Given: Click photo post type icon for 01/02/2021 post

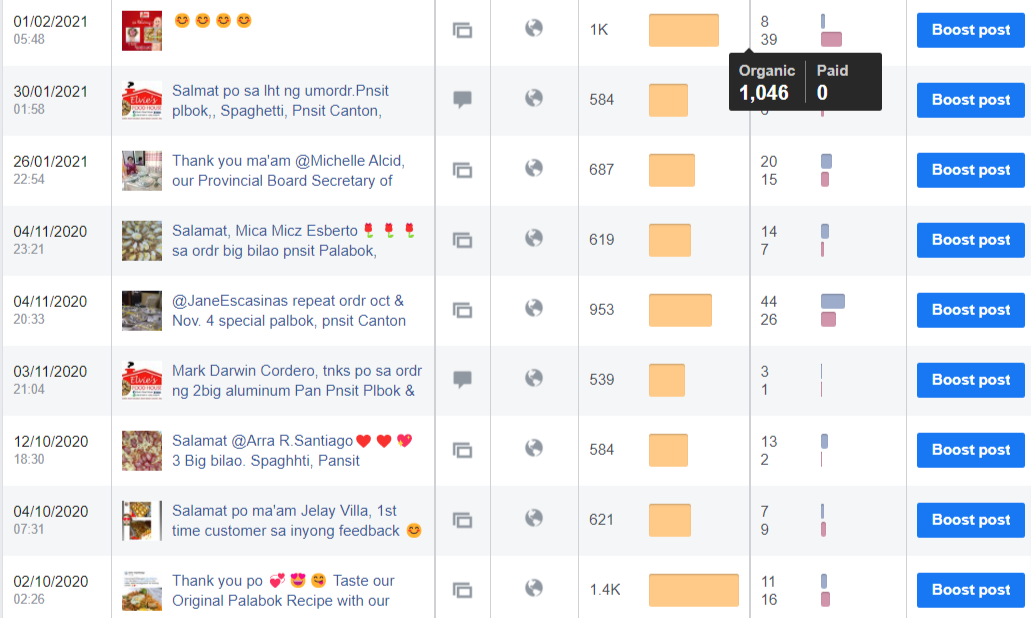Looking at the screenshot, I should tap(462, 30).
